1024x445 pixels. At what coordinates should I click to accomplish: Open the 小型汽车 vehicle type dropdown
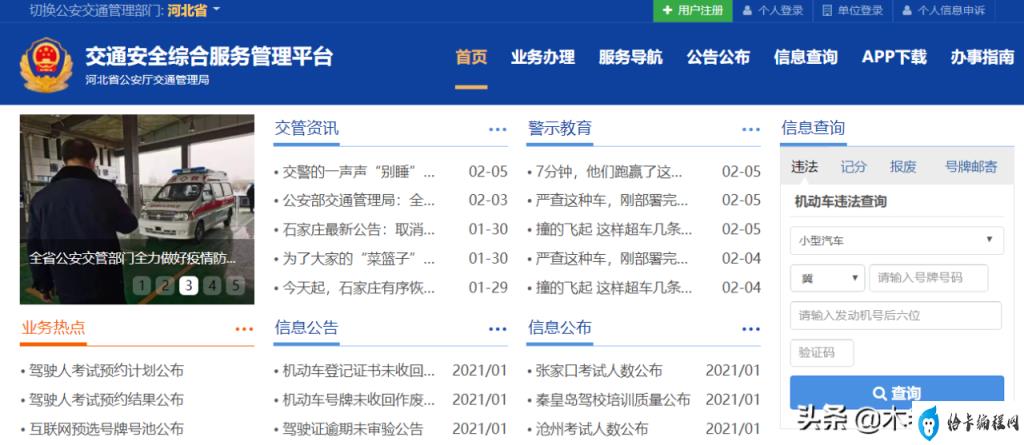point(897,240)
